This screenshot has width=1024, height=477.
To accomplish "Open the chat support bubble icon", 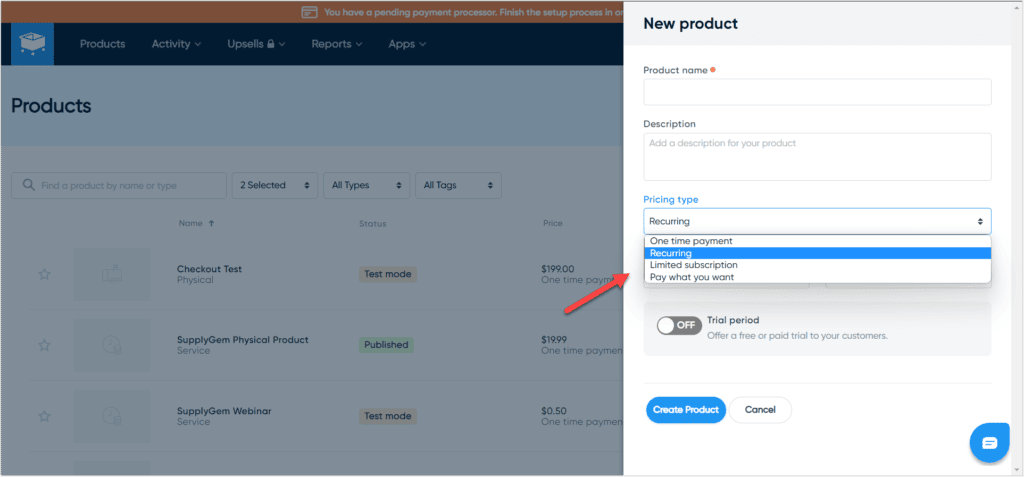I will pyautogui.click(x=989, y=443).
